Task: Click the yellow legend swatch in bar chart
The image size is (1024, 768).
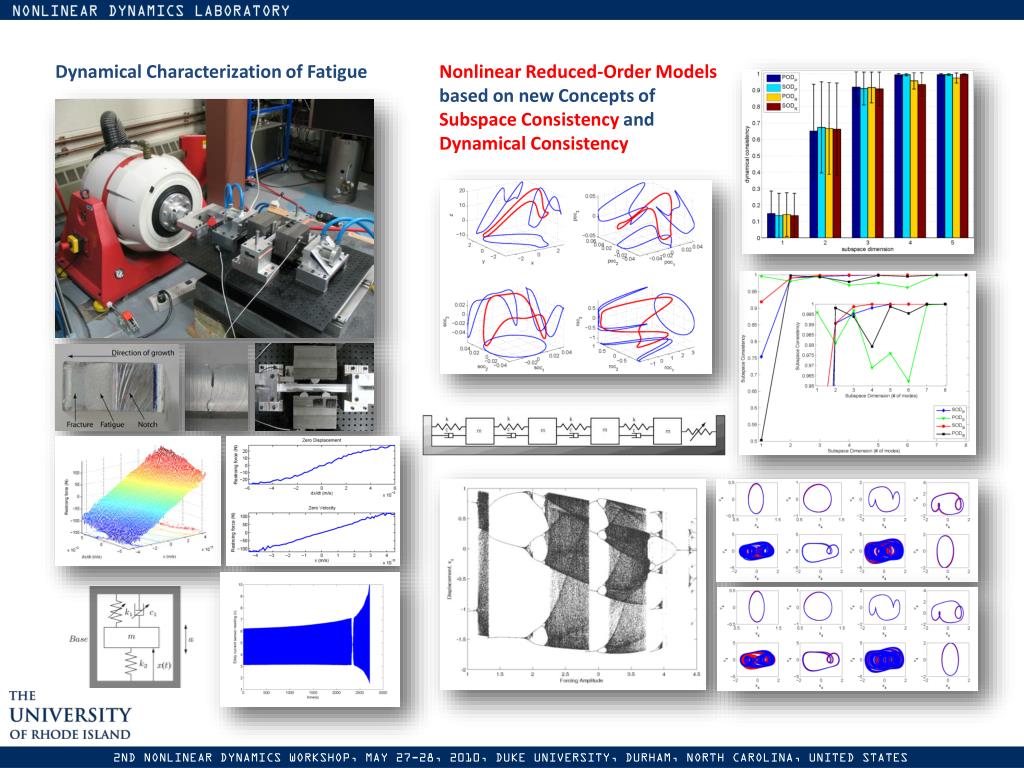Action: 774,97
